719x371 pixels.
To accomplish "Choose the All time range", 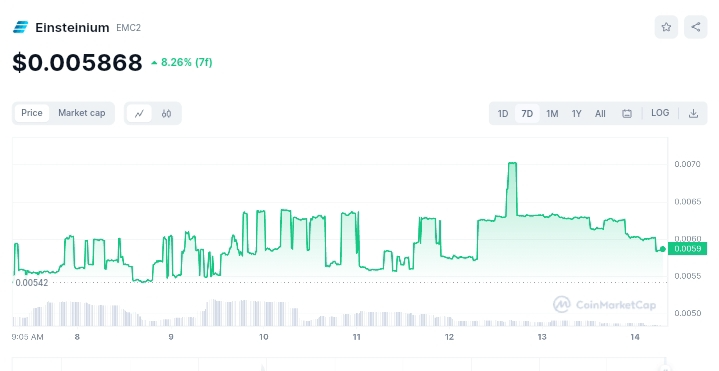I will point(600,113).
